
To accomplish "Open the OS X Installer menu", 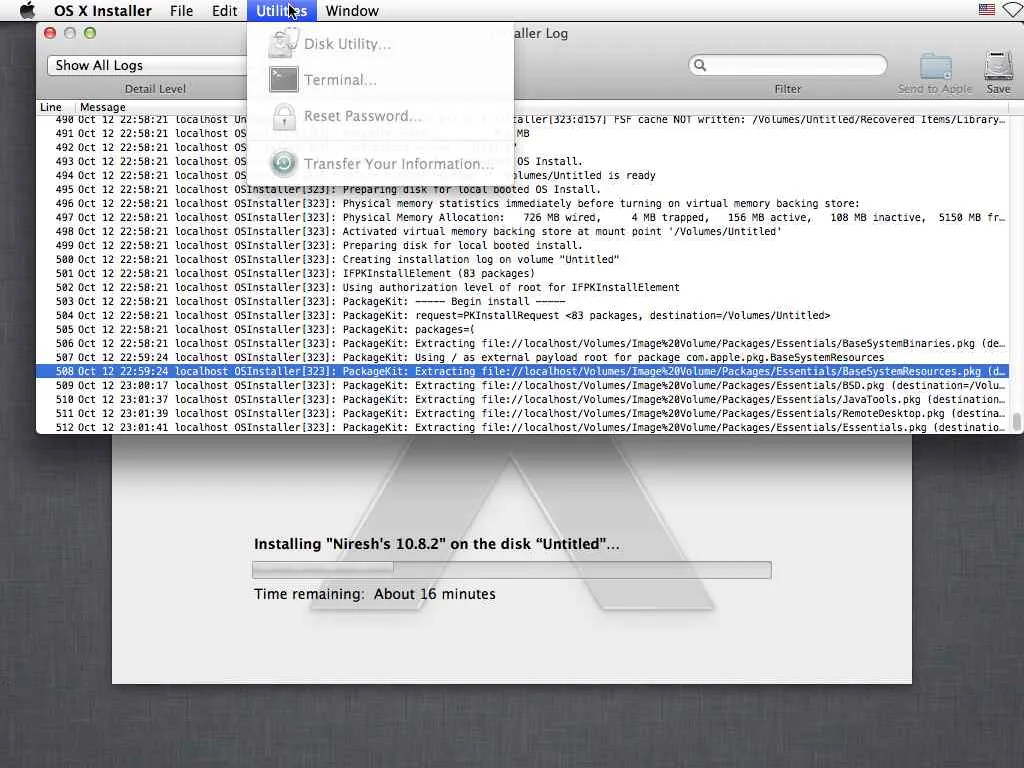I will [103, 10].
